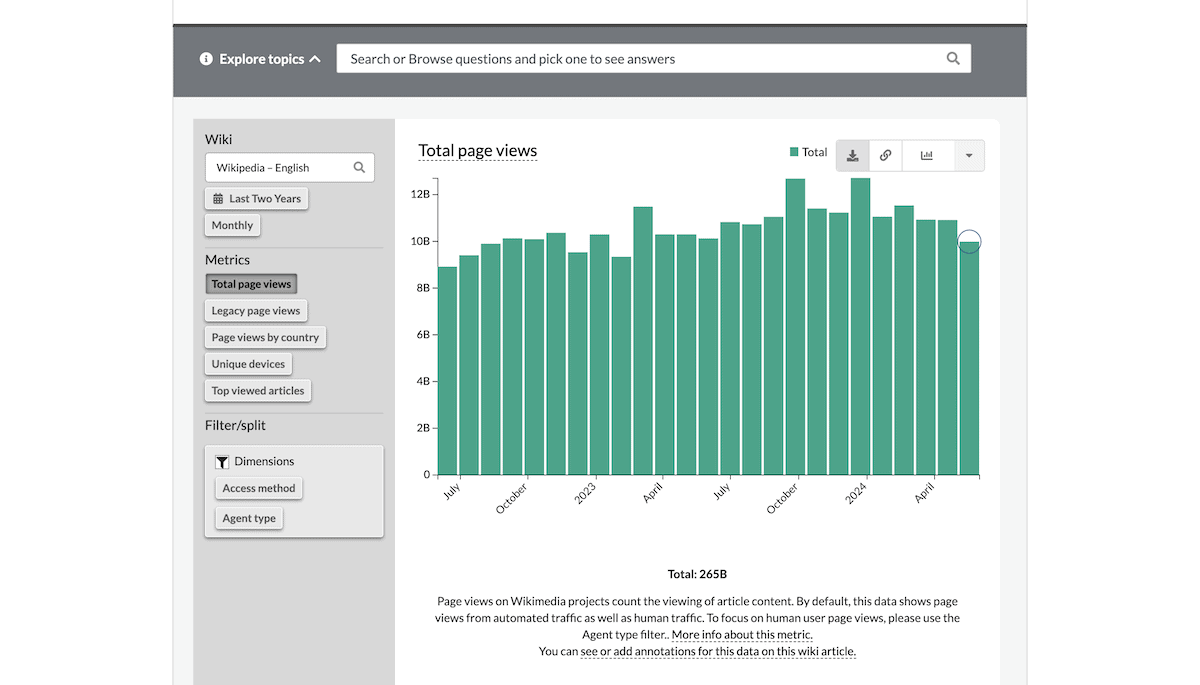Viewport: 1200px width, 685px height.
Task: Click the download chart data icon
Action: click(x=853, y=155)
